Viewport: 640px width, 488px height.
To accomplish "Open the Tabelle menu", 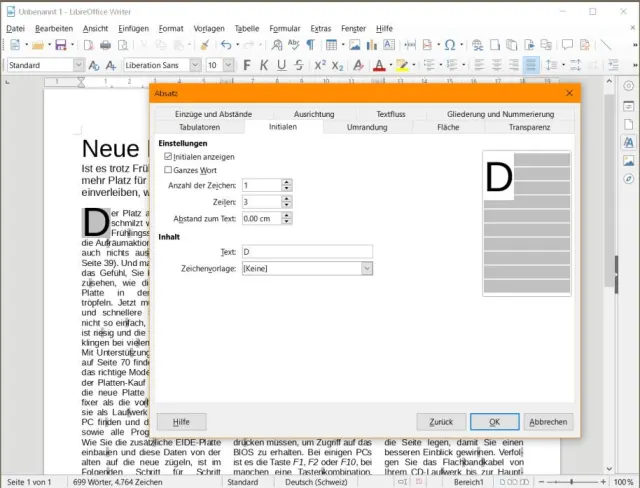I will (246, 29).
